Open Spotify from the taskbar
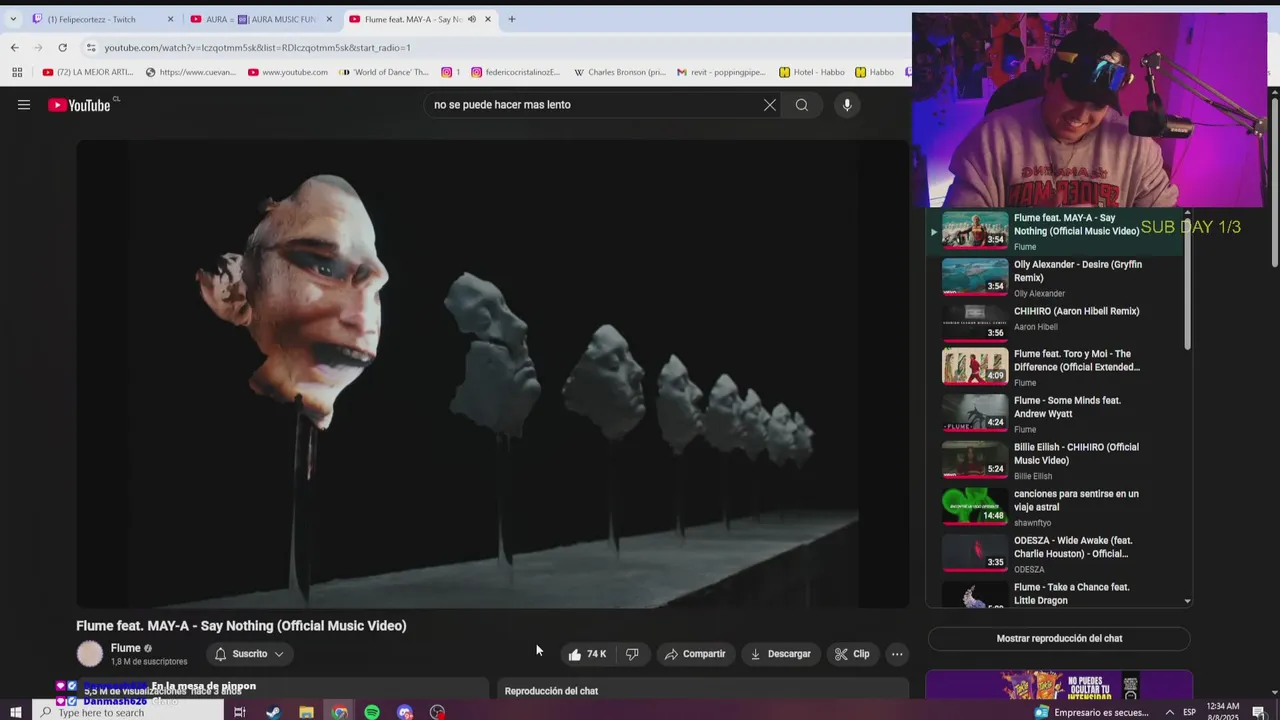The width and height of the screenshot is (1280, 720). (x=372, y=712)
